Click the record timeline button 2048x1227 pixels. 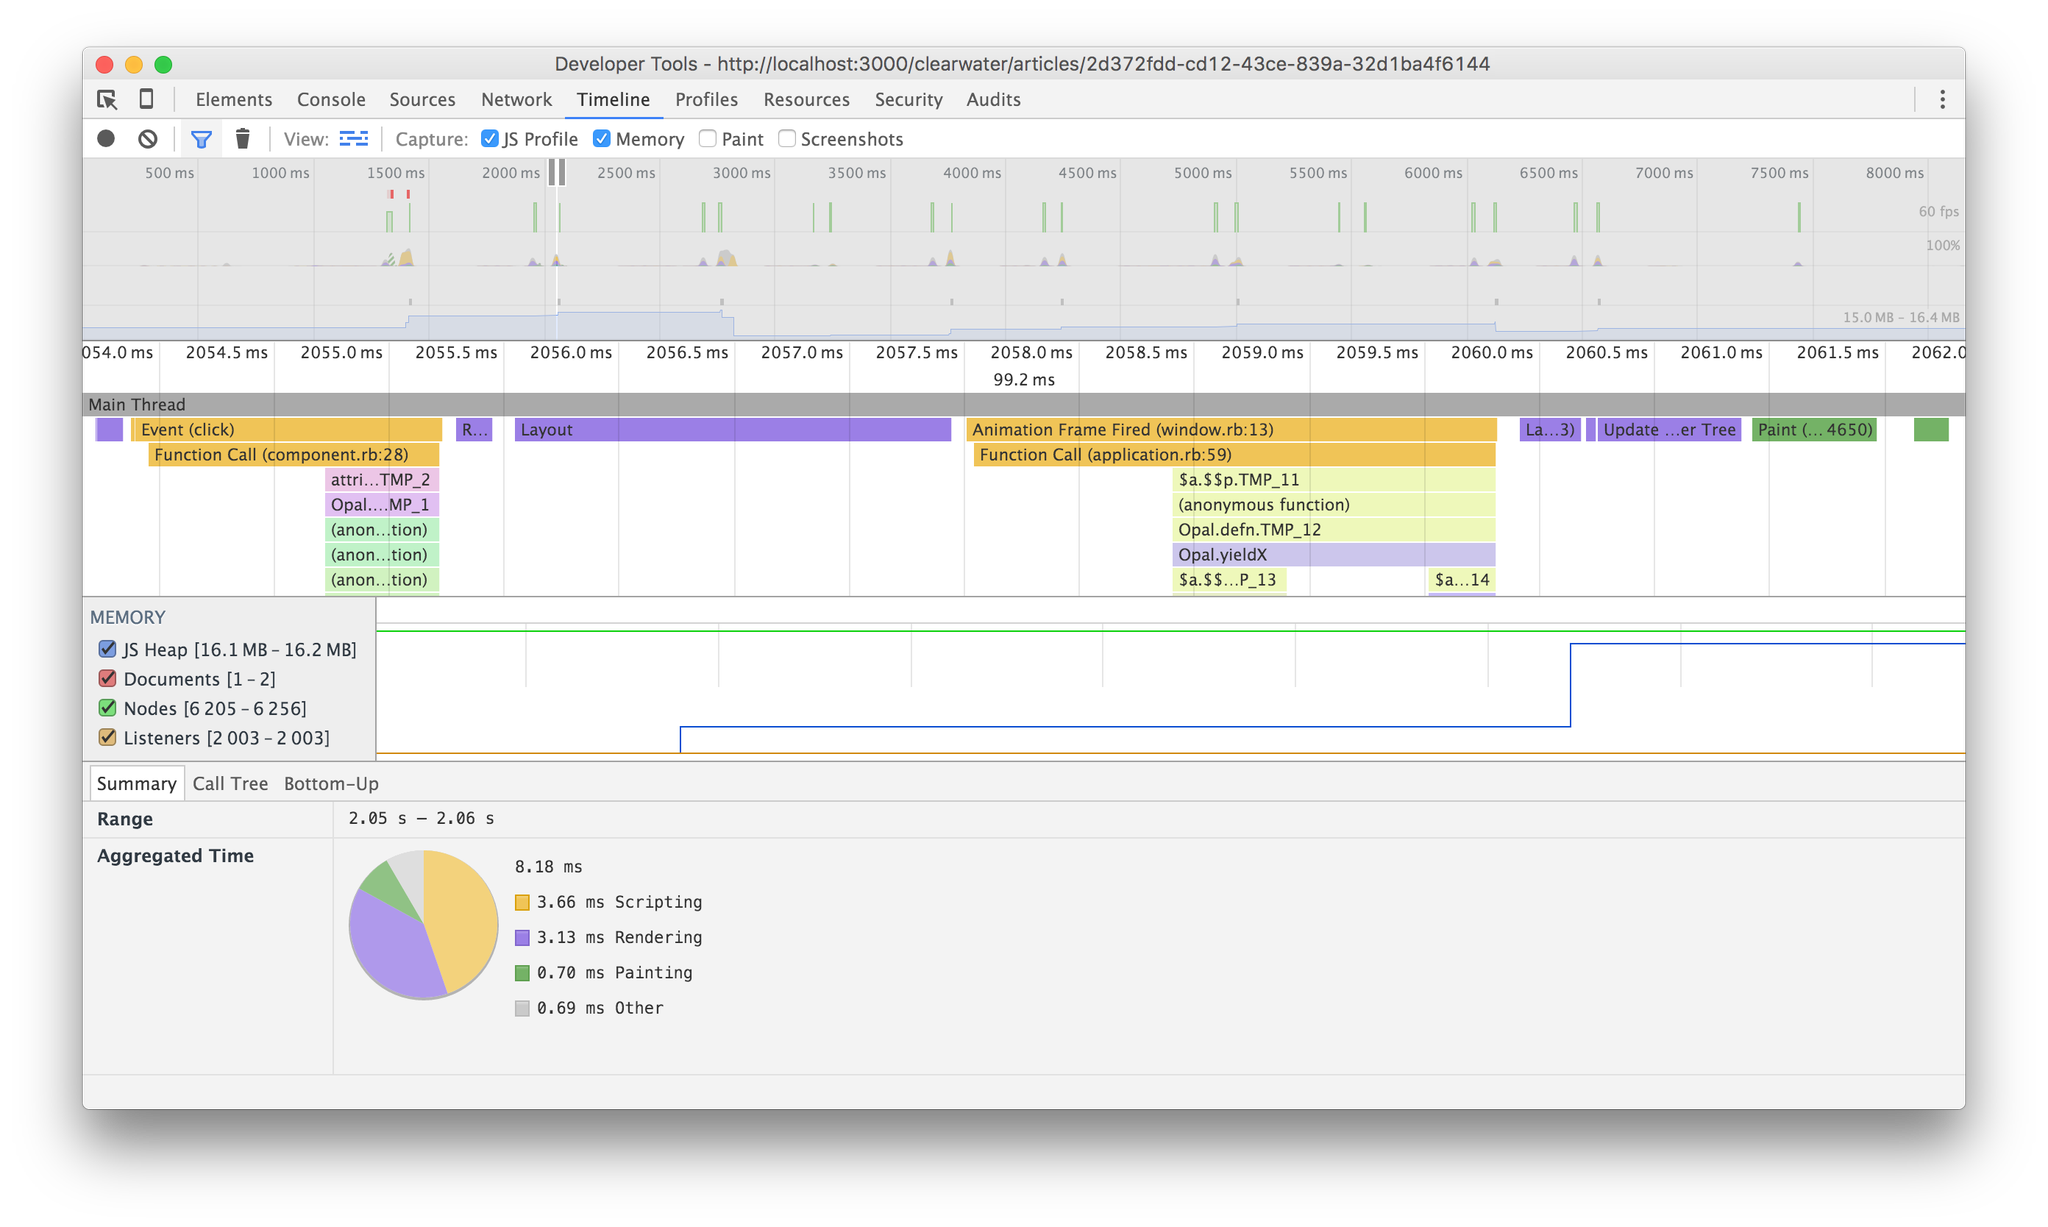pyautogui.click(x=106, y=139)
